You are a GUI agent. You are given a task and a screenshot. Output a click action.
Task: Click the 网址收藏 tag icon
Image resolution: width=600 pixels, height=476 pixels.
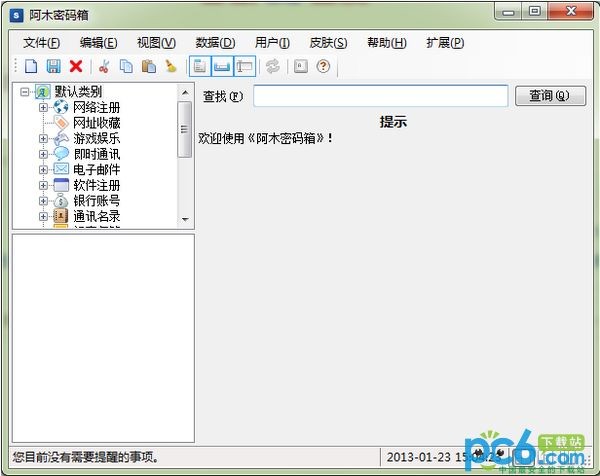click(61, 123)
